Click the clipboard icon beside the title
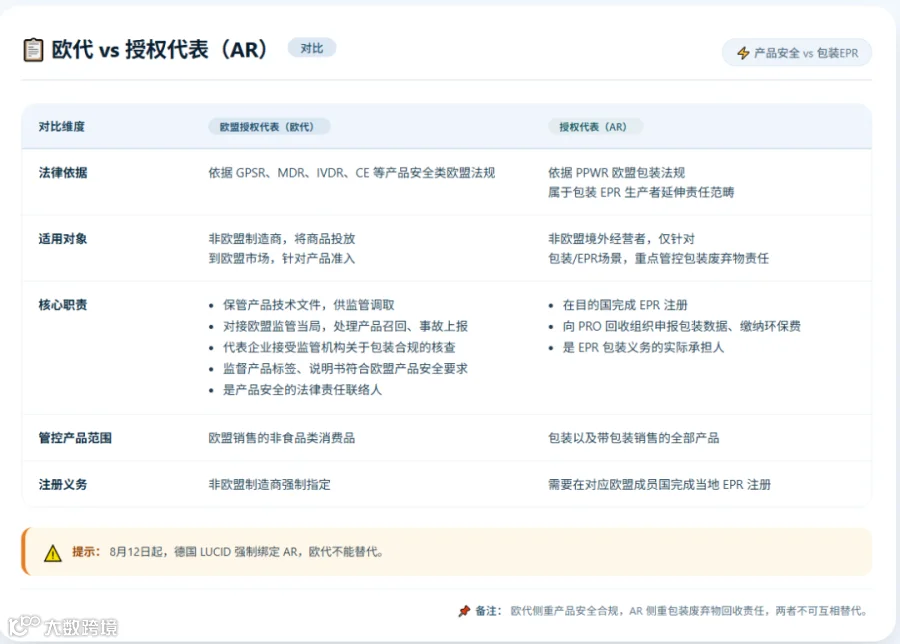This screenshot has height=644, width=900. coord(33,50)
